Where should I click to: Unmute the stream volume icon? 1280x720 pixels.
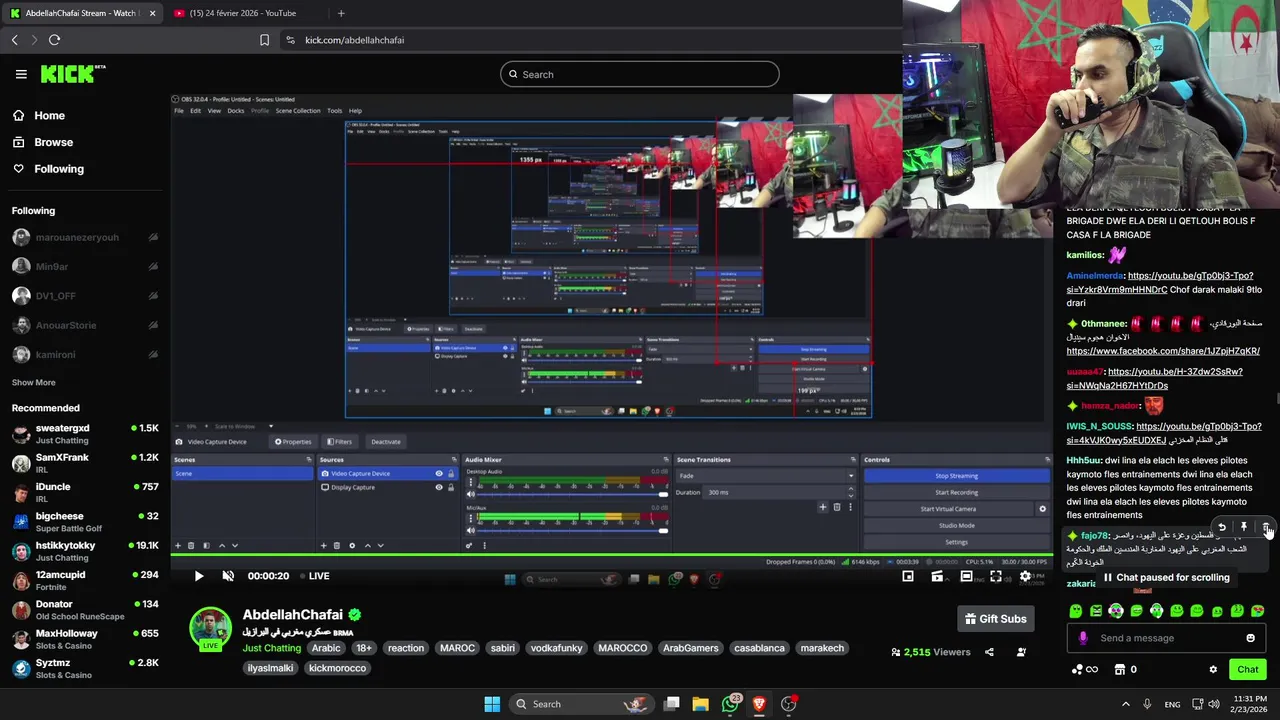[228, 576]
